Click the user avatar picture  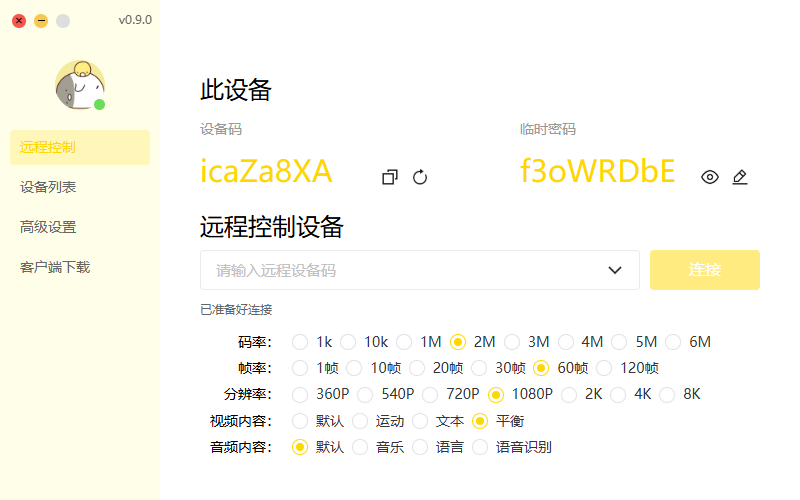point(80,85)
